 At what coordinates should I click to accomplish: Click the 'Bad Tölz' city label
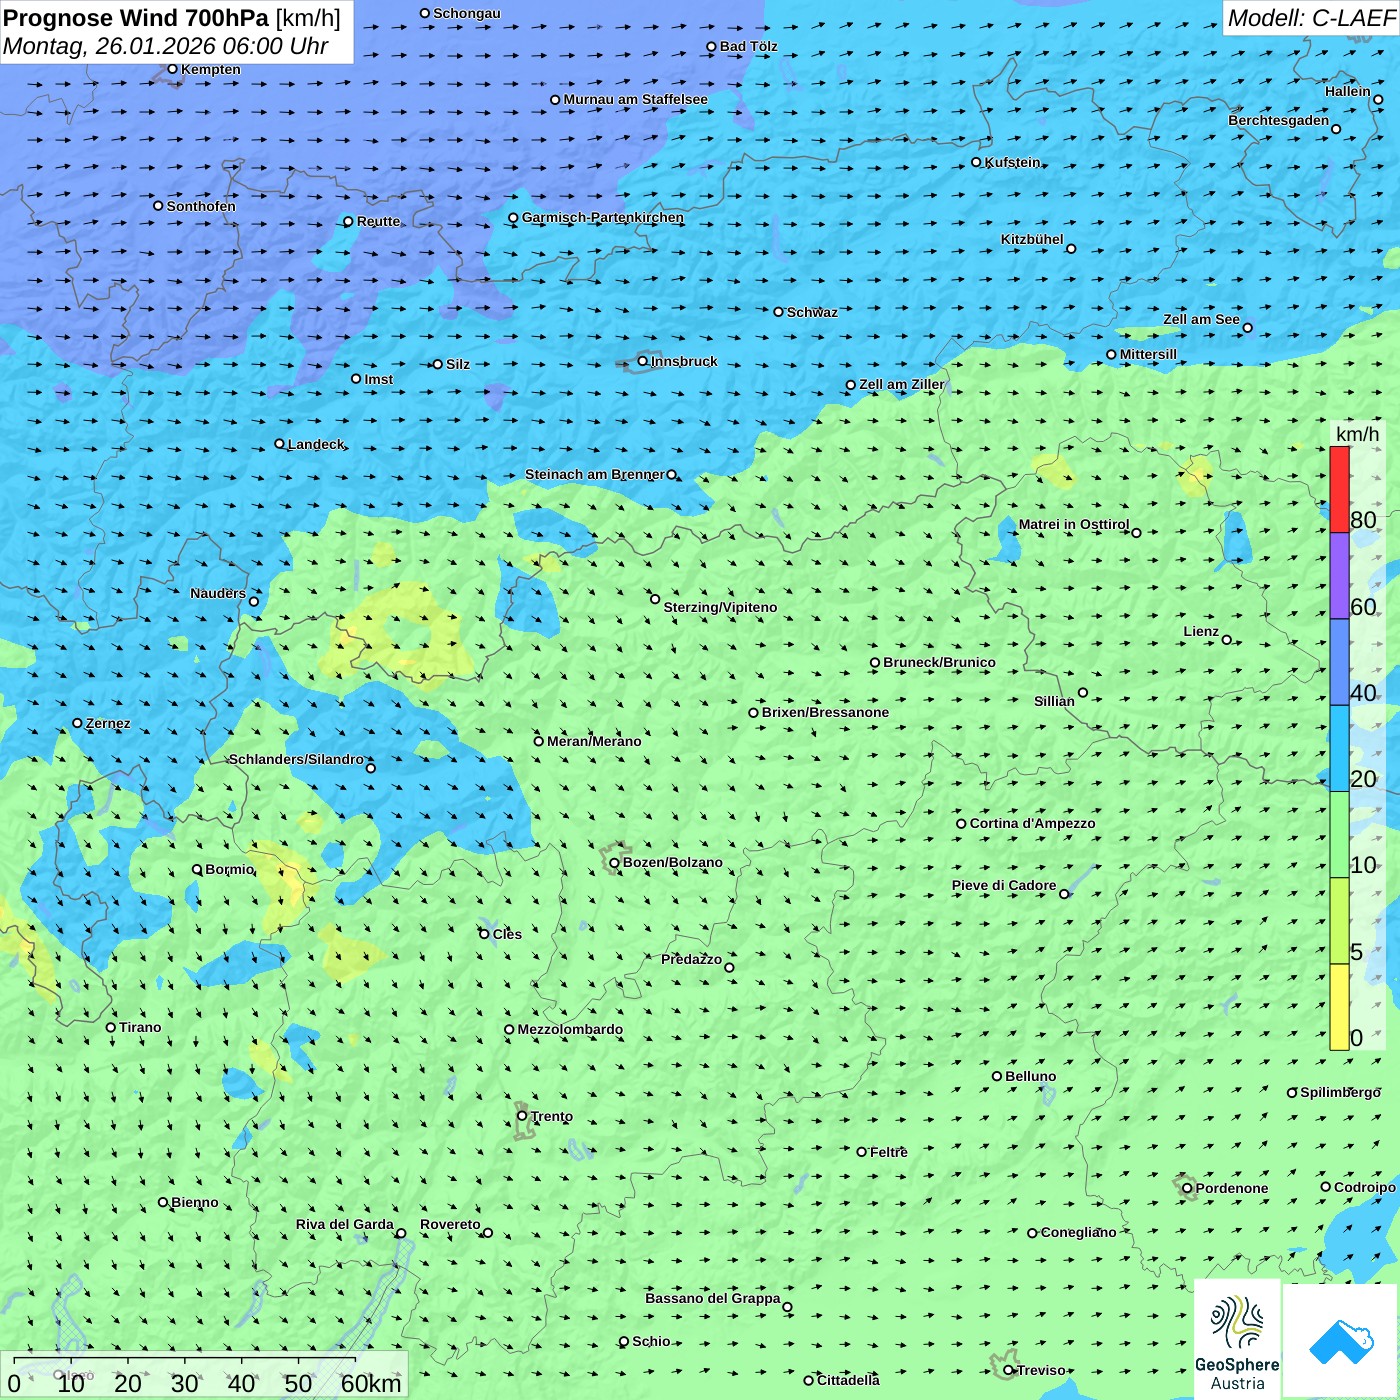(x=748, y=46)
